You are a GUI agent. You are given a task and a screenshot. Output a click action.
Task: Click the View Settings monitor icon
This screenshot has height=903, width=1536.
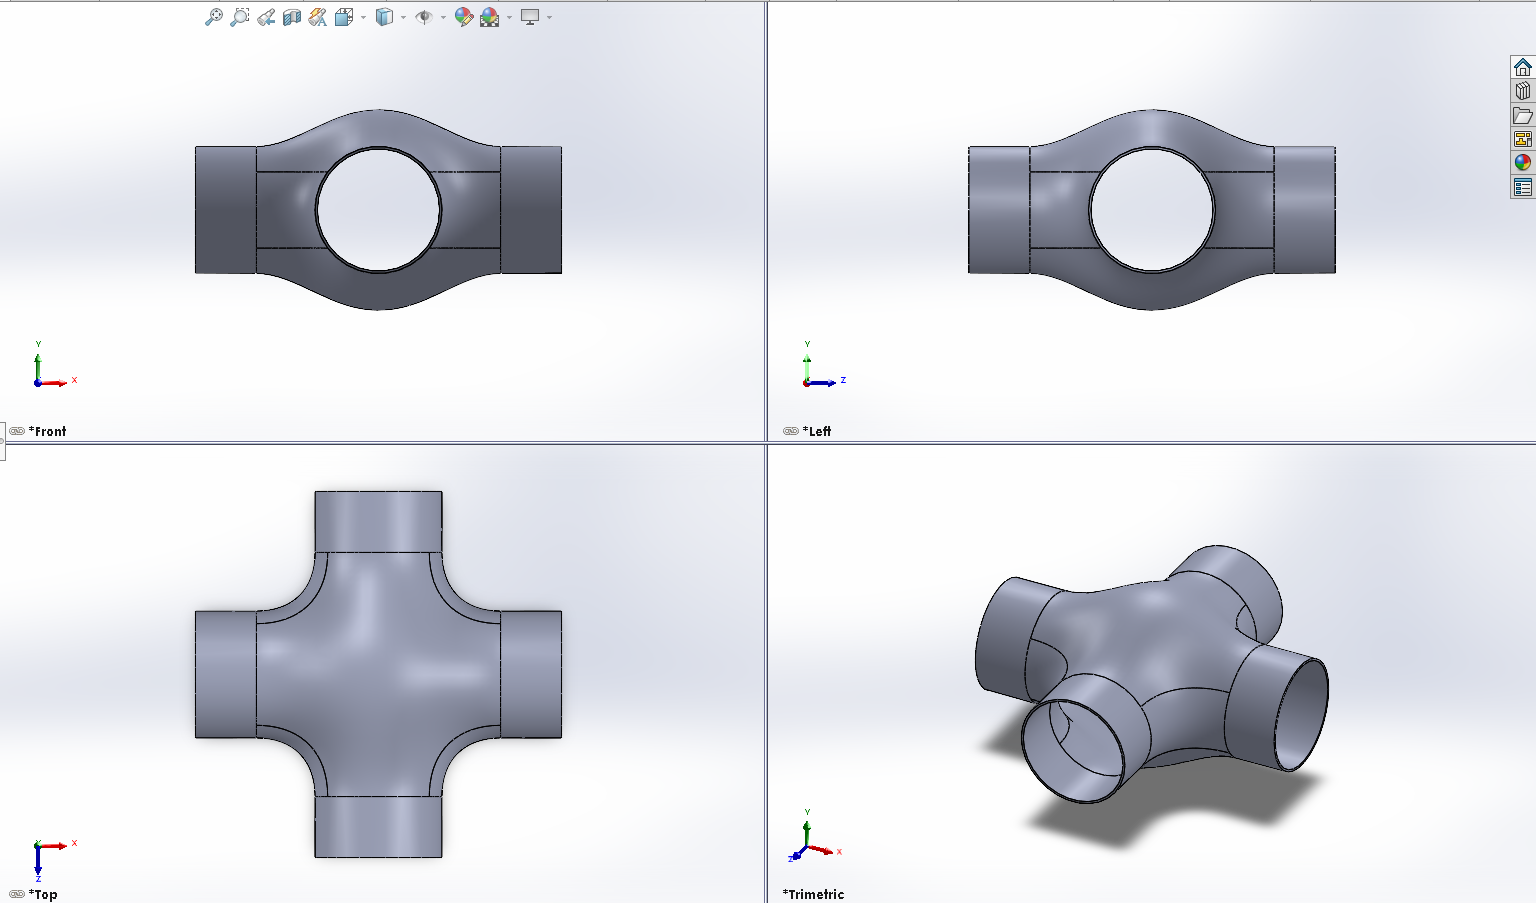[x=530, y=17]
